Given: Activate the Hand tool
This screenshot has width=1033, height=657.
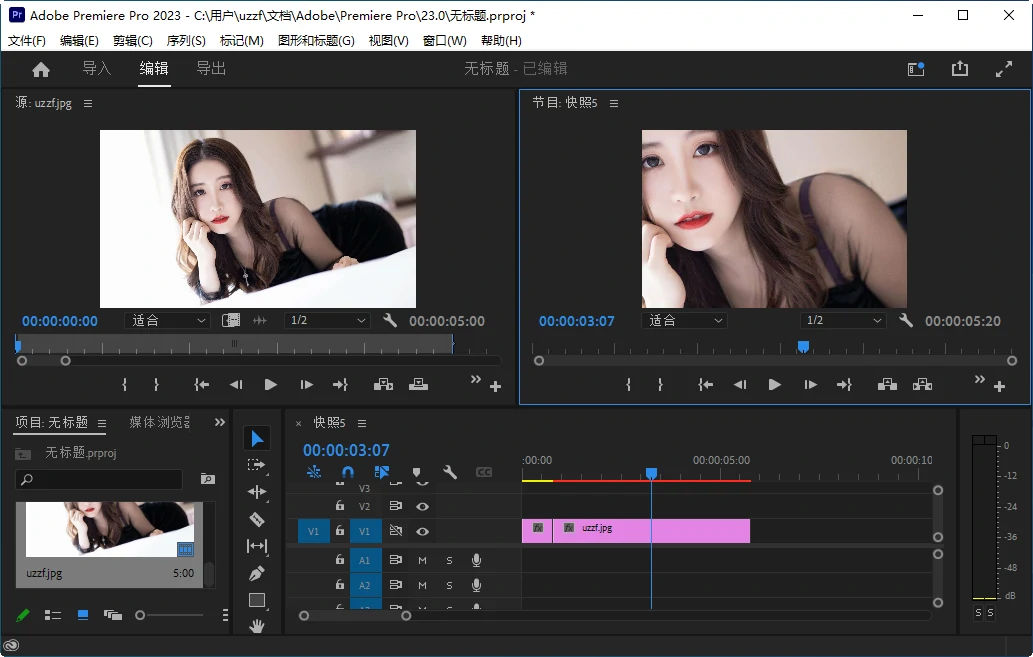Looking at the screenshot, I should click(257, 625).
